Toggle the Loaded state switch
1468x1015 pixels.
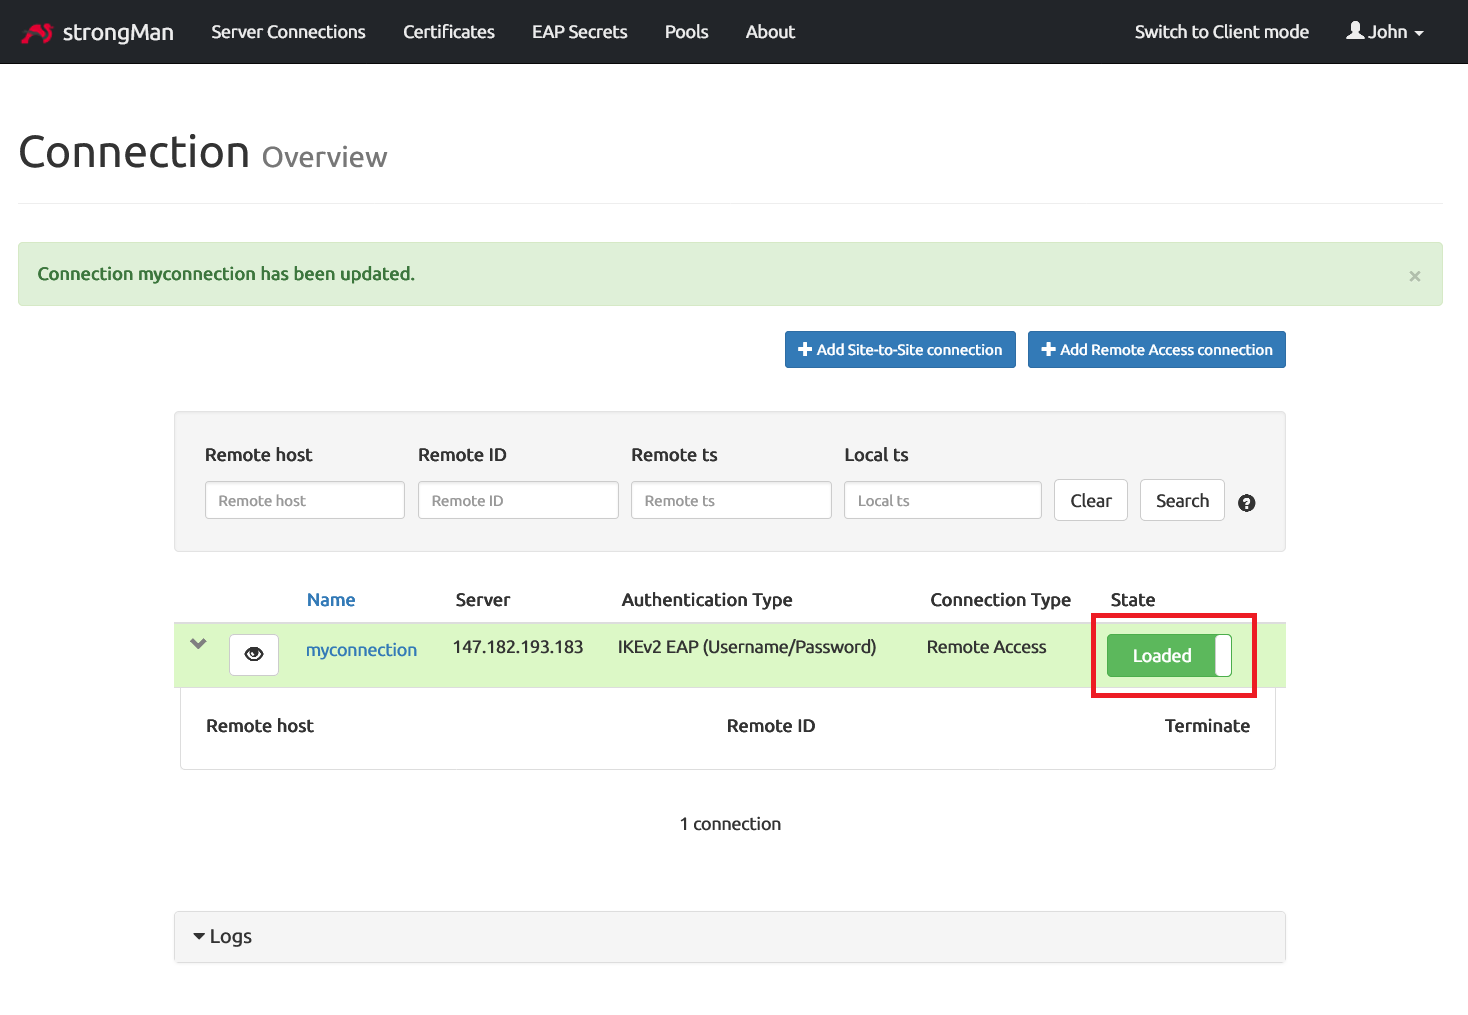point(1168,656)
